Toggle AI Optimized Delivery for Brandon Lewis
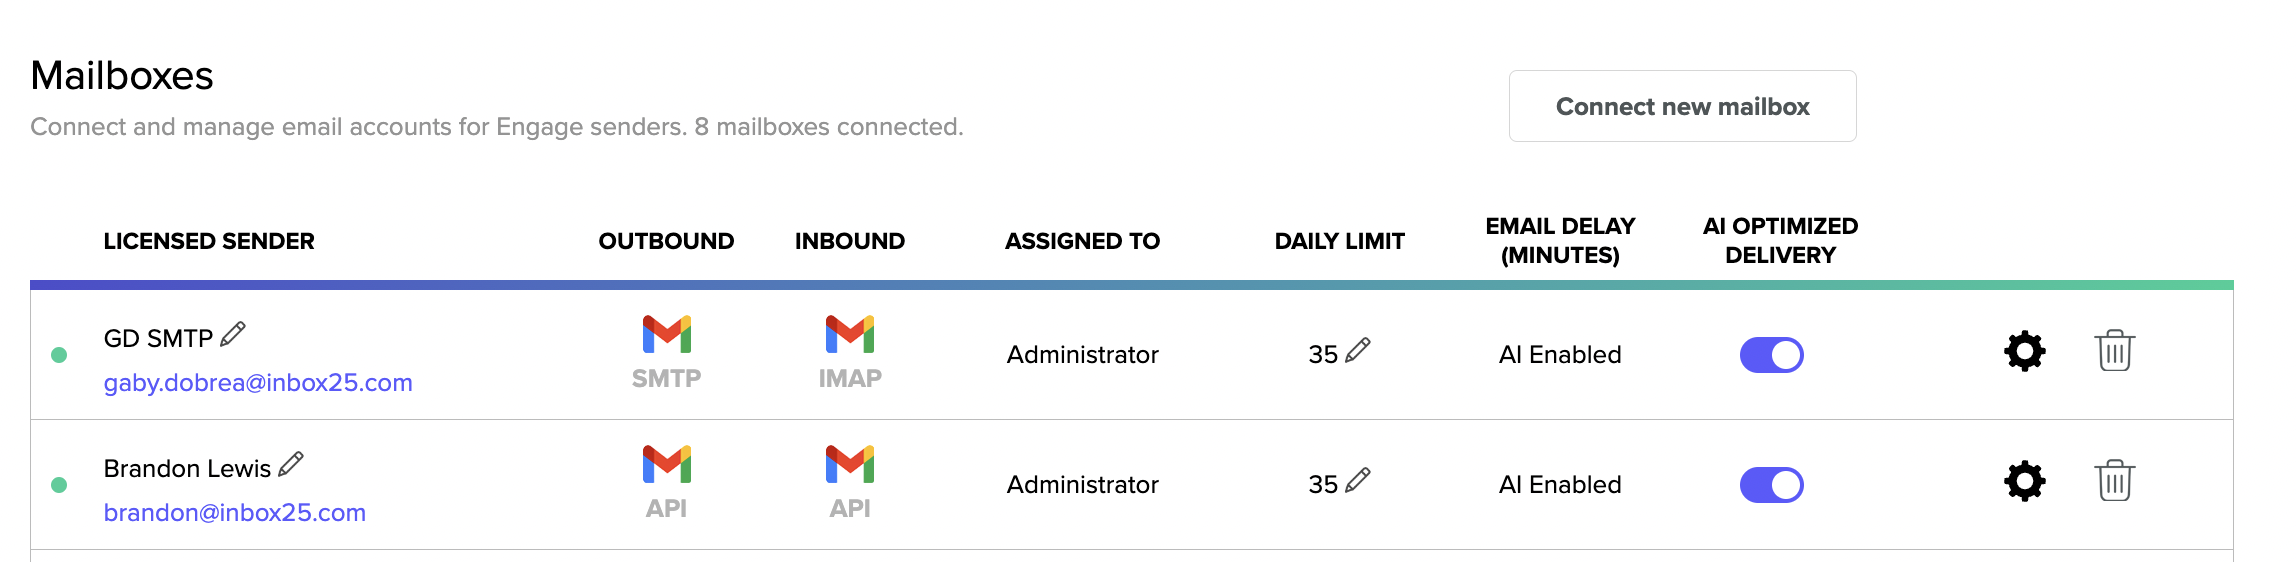Screen dimensions: 2296x562 [1772, 485]
